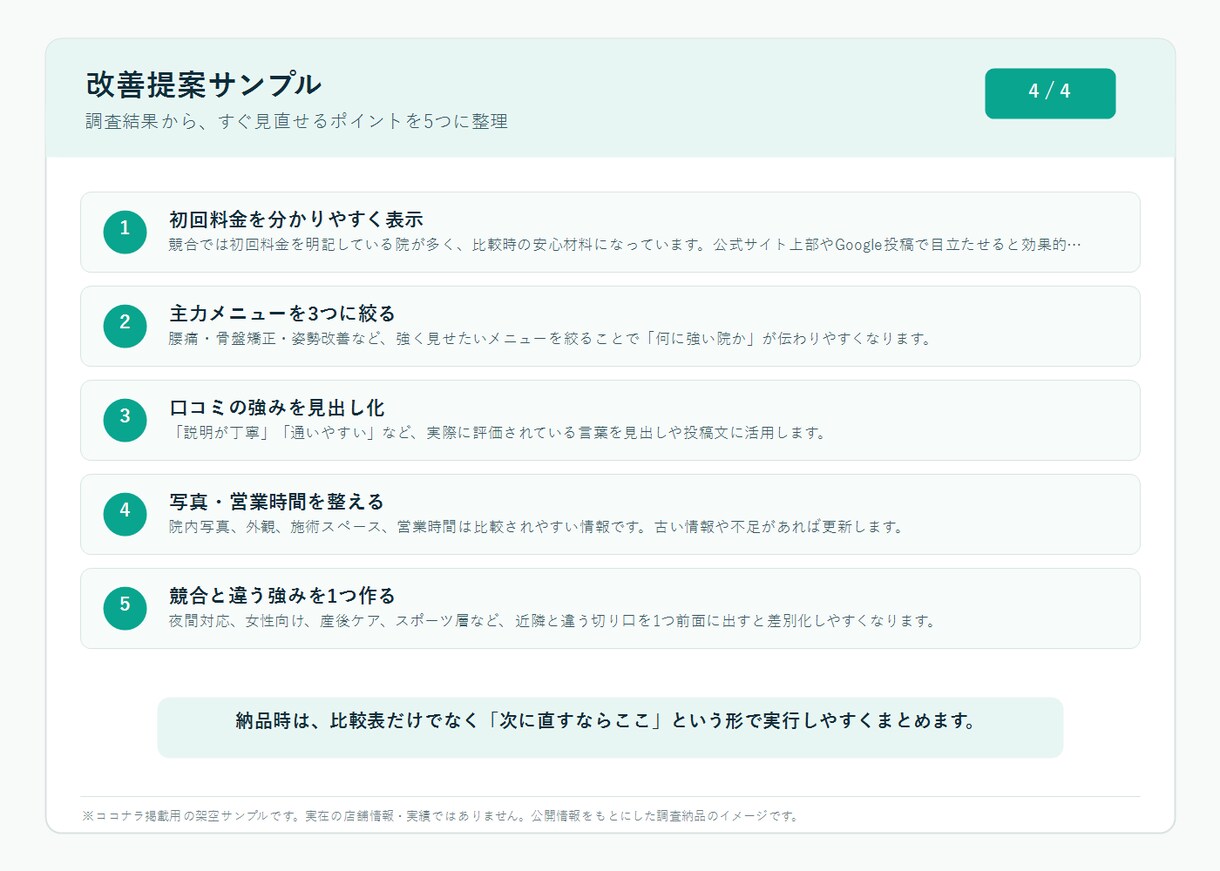This screenshot has width=1220, height=871.
Task: Click subtitle 調査結果から、すぐ見直せるポイントを5つに整理
Action: coord(297,122)
